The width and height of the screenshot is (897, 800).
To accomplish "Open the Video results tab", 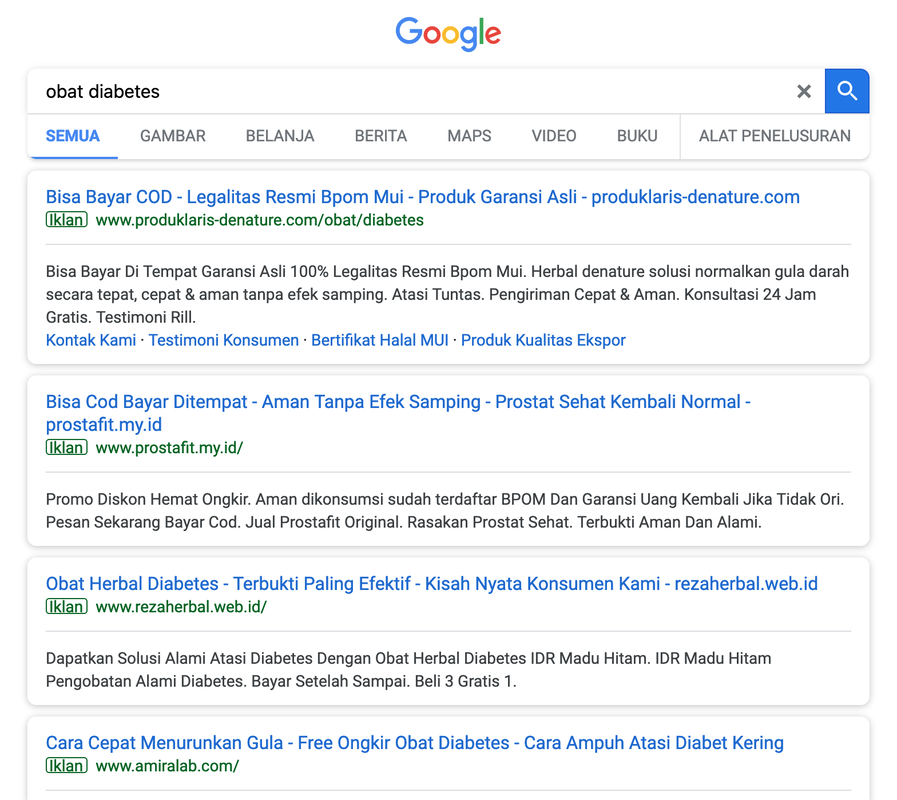I will coord(554,136).
